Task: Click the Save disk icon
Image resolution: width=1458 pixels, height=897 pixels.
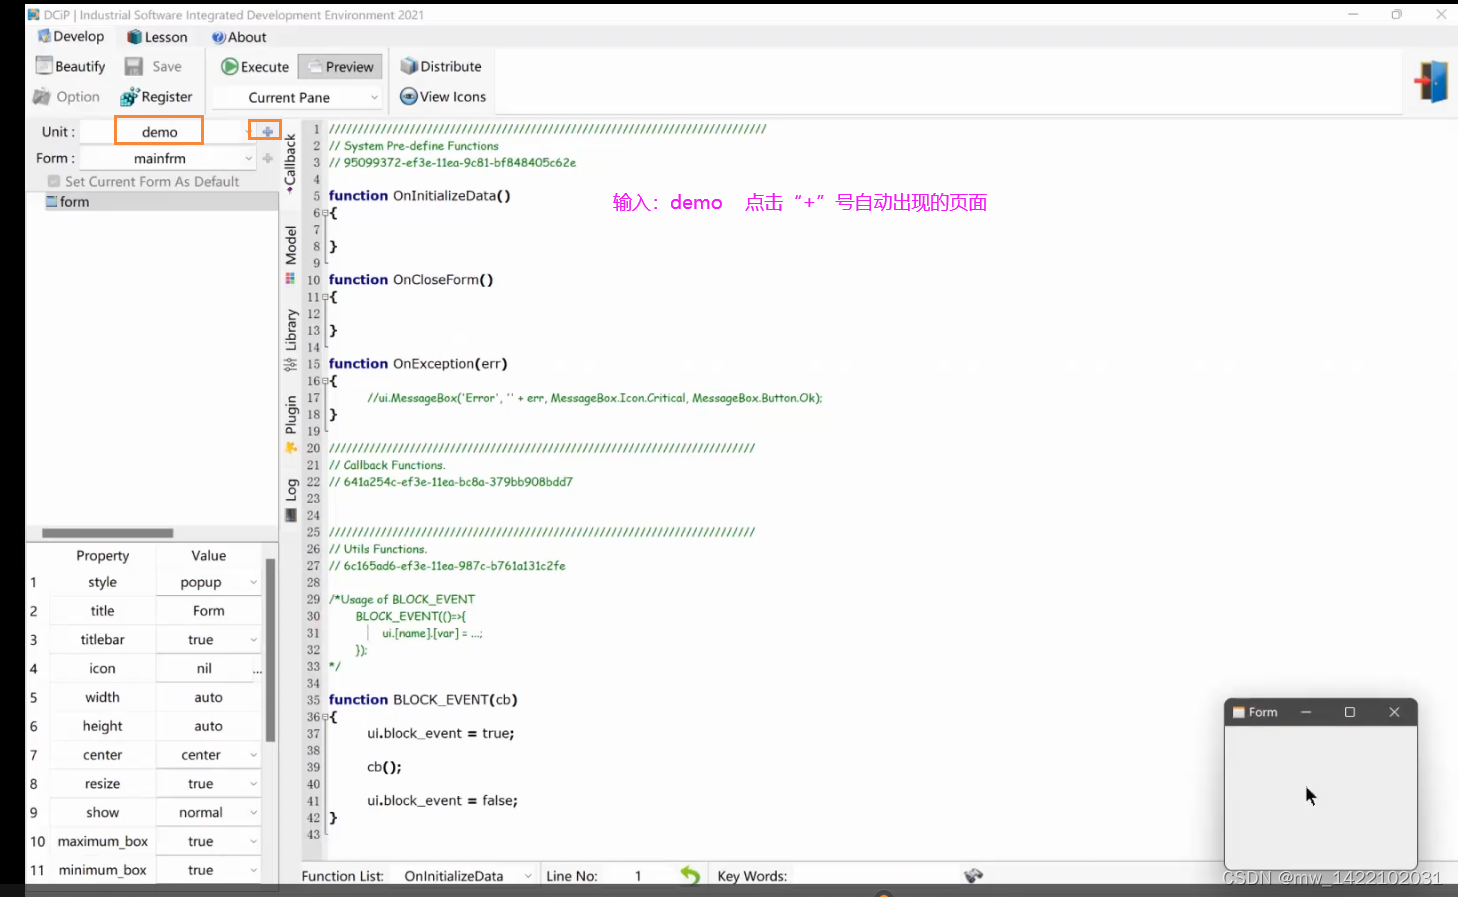Action: pos(133,66)
